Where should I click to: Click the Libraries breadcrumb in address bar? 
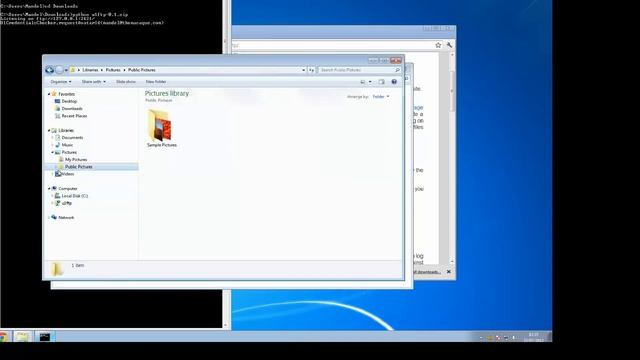(x=90, y=70)
